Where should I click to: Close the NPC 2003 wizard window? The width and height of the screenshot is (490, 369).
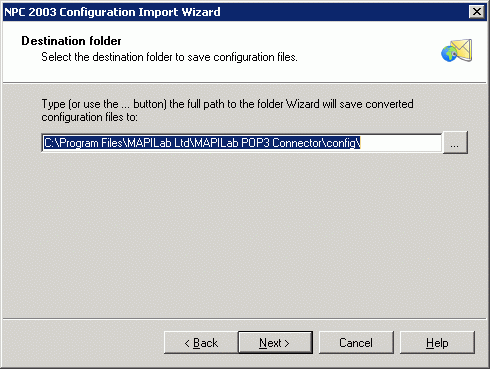point(477,12)
